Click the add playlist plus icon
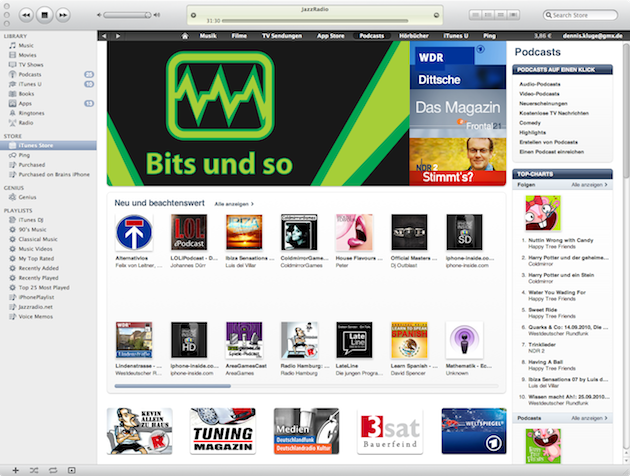630x476 pixels. pos(15,469)
